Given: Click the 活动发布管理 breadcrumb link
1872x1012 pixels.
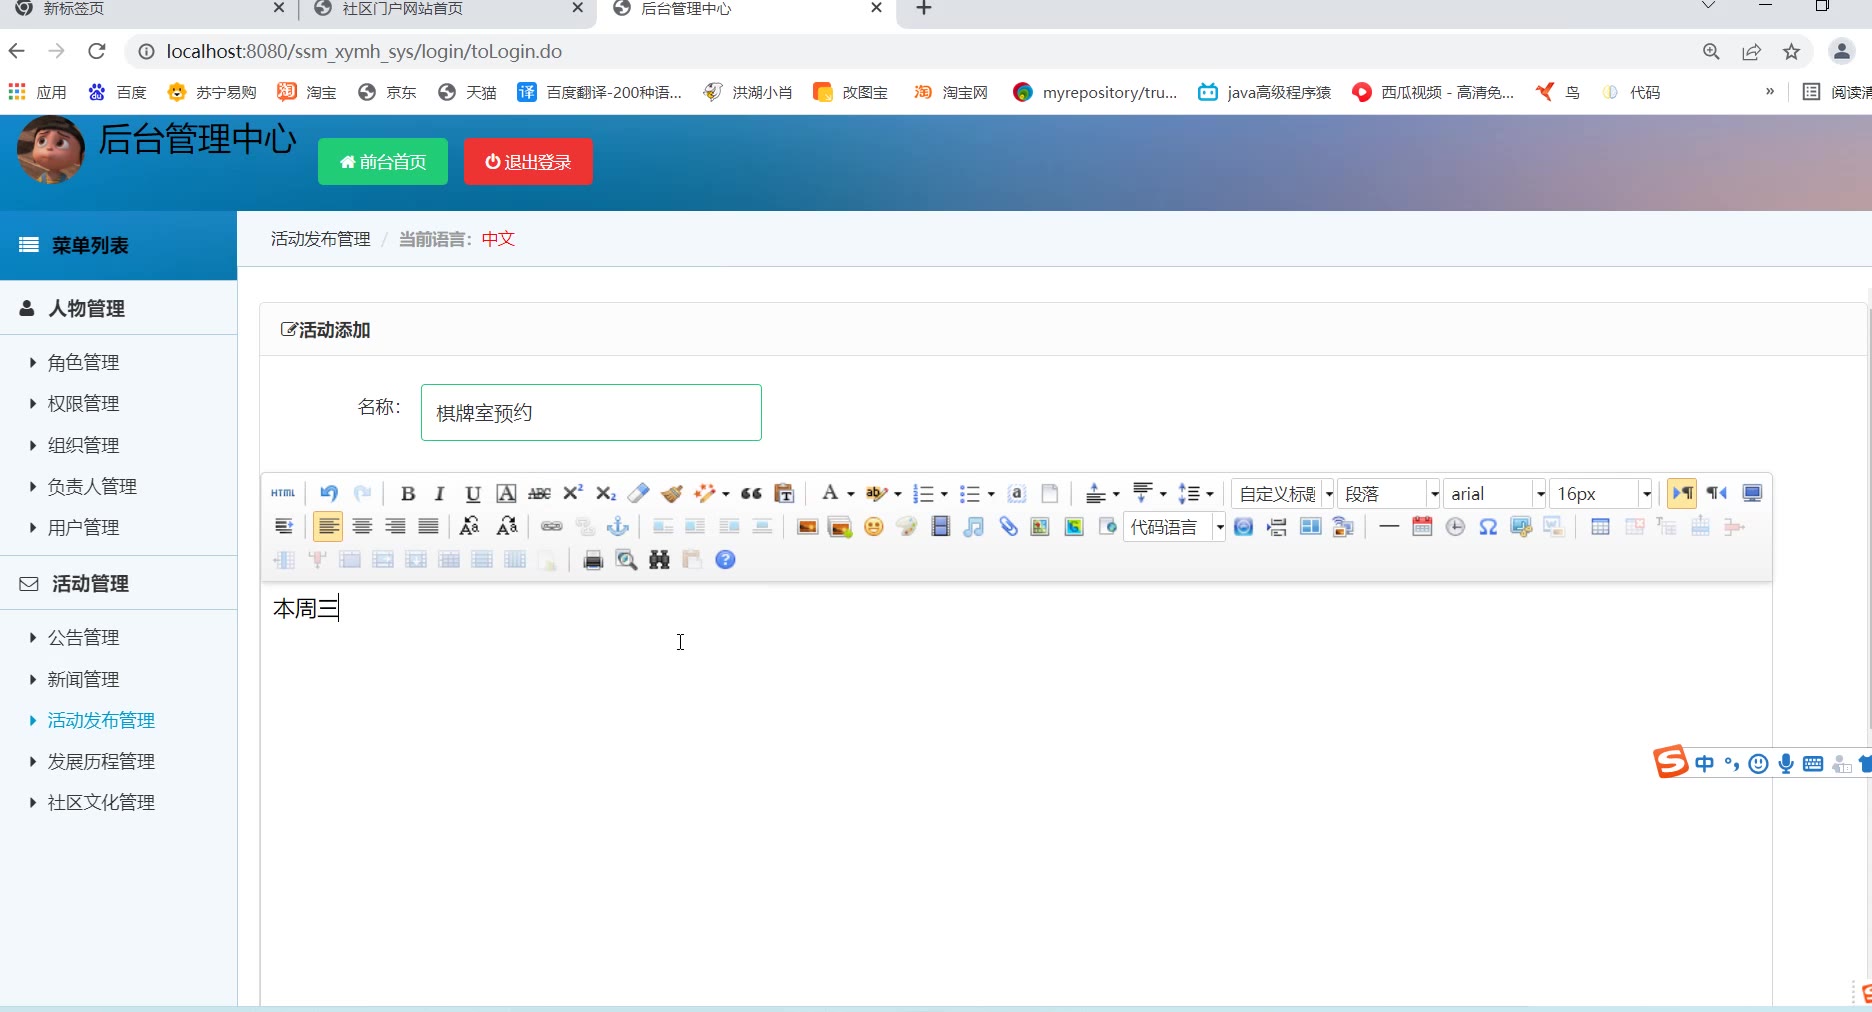Looking at the screenshot, I should coord(320,239).
